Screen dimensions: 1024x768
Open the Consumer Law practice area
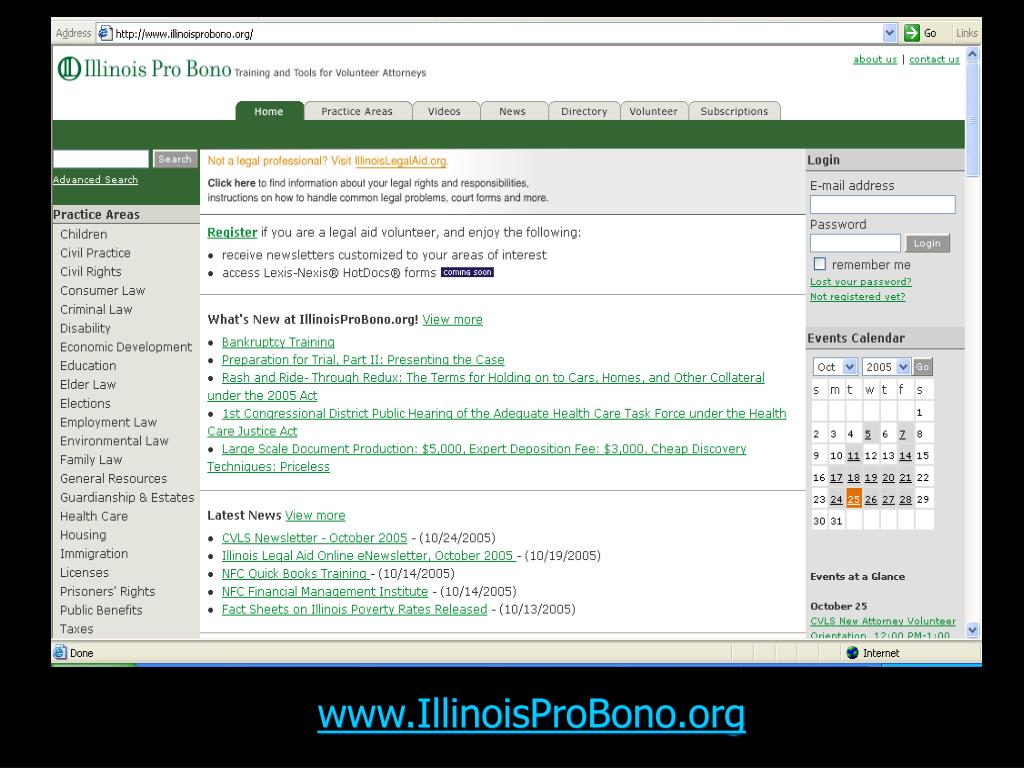tap(103, 291)
